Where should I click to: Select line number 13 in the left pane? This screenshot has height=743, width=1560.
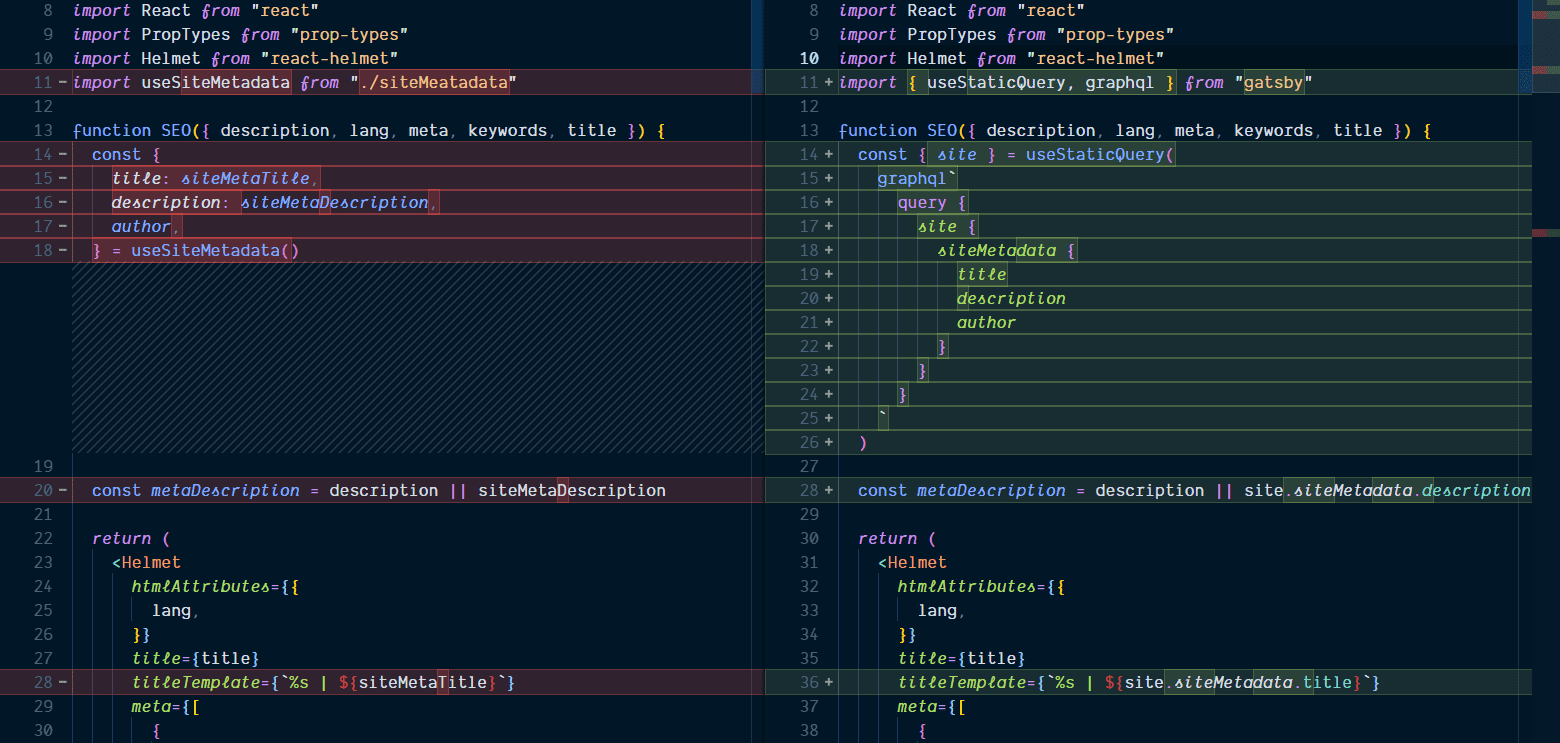click(x=42, y=130)
